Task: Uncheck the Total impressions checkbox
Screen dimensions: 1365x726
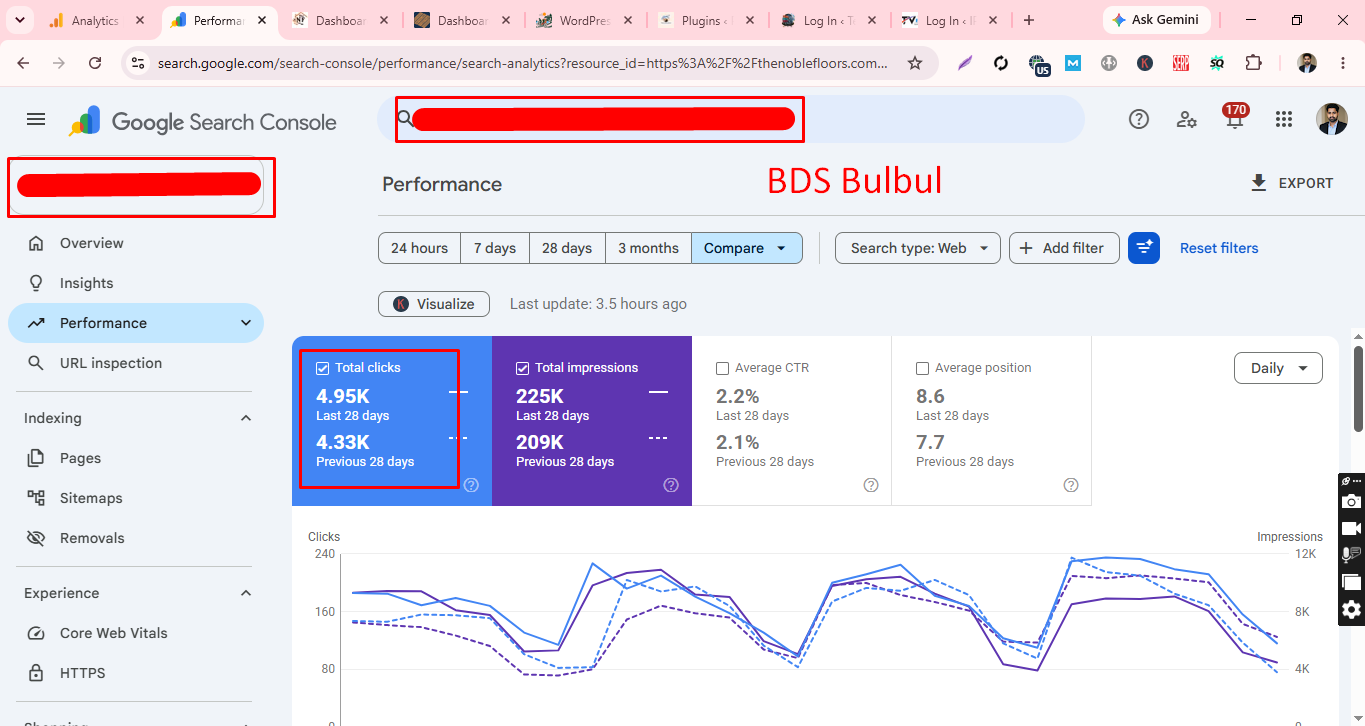Action: (522, 368)
